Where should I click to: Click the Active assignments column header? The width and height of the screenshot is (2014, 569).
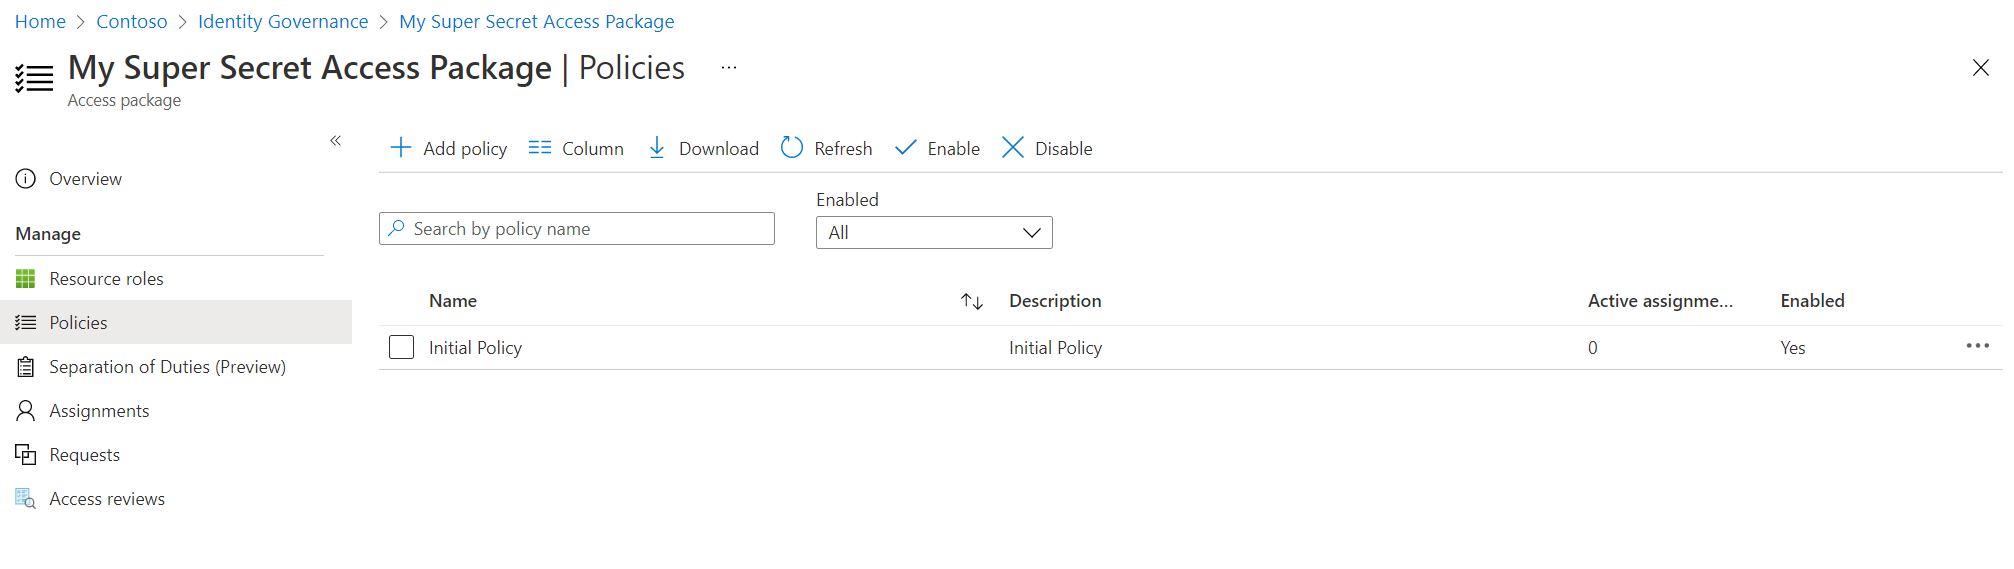pos(1660,301)
